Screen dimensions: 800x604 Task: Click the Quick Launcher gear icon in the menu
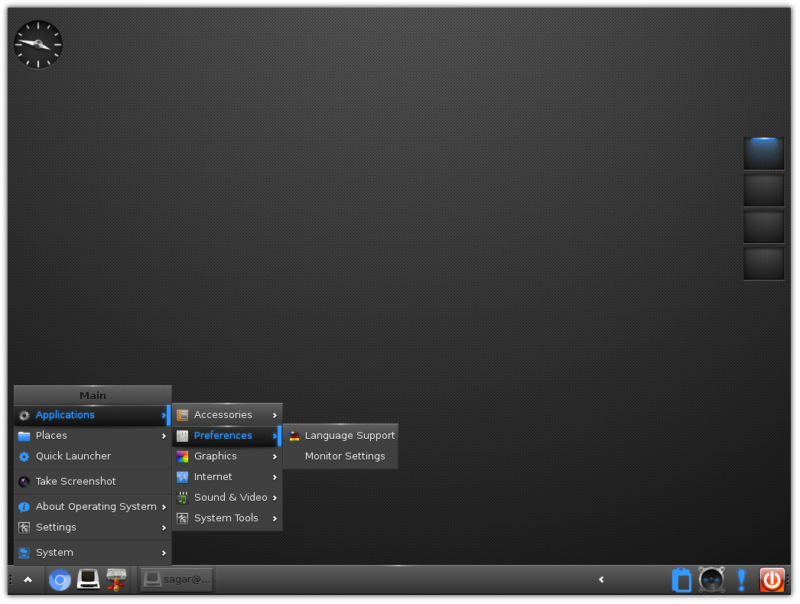tap(24, 456)
